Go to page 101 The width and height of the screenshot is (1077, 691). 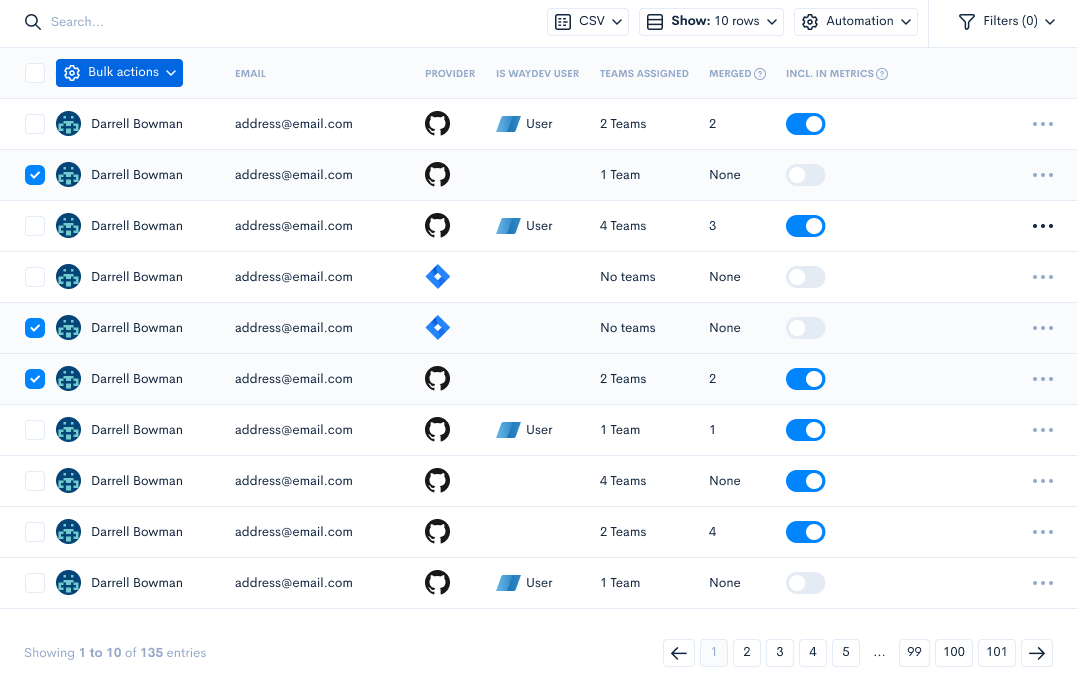(997, 653)
